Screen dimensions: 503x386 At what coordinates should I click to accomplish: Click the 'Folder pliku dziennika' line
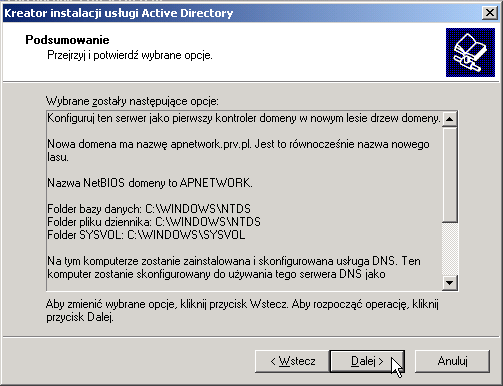(x=154, y=222)
